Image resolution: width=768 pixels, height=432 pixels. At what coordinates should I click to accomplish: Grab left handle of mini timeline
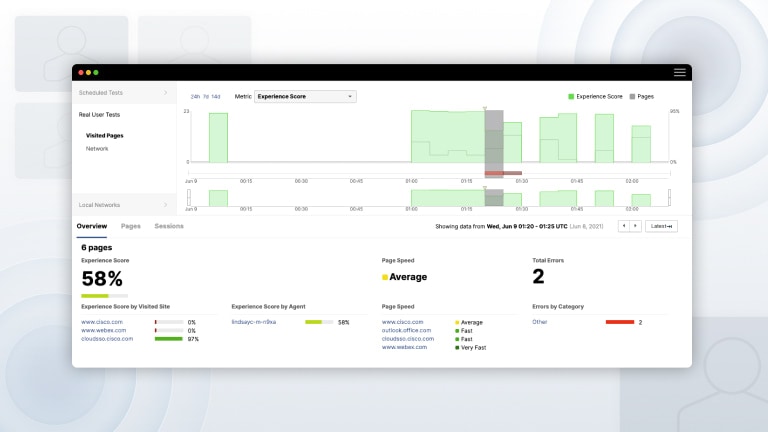[189, 198]
